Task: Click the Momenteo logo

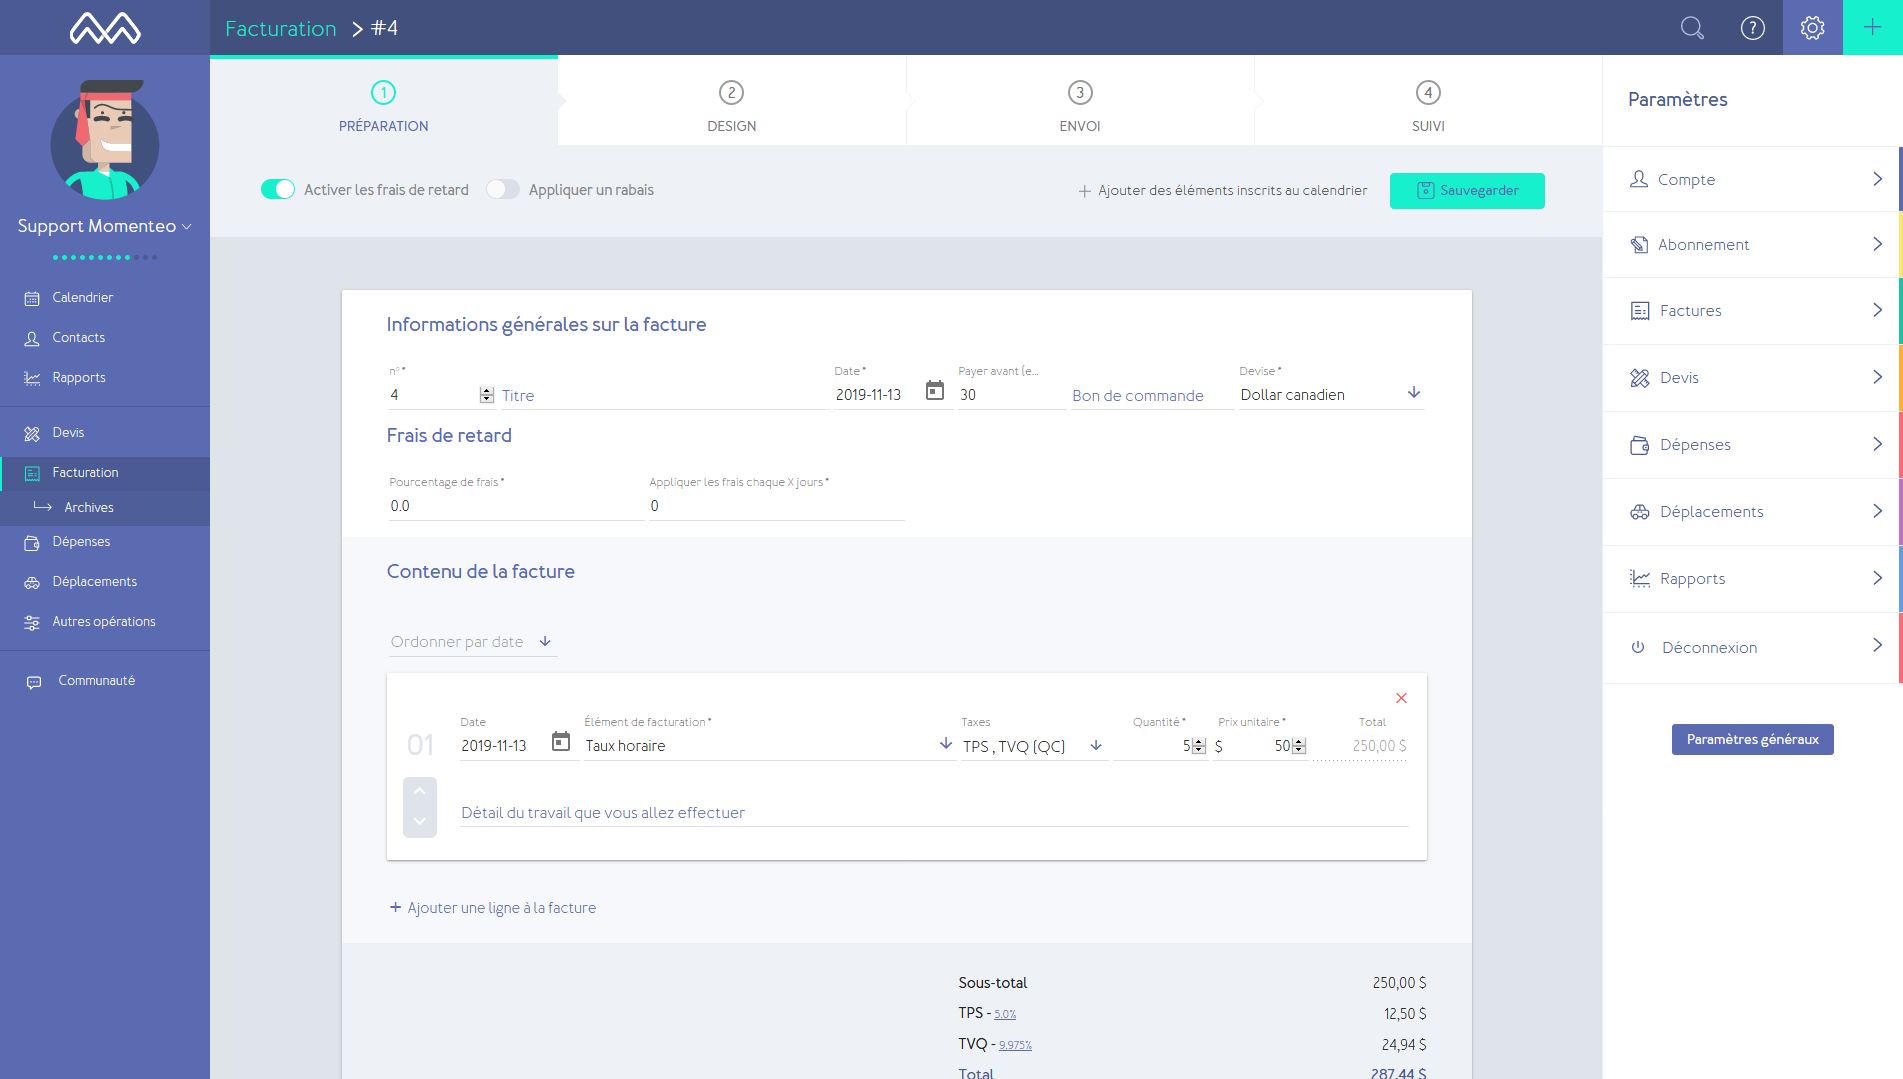Action: pos(105,28)
